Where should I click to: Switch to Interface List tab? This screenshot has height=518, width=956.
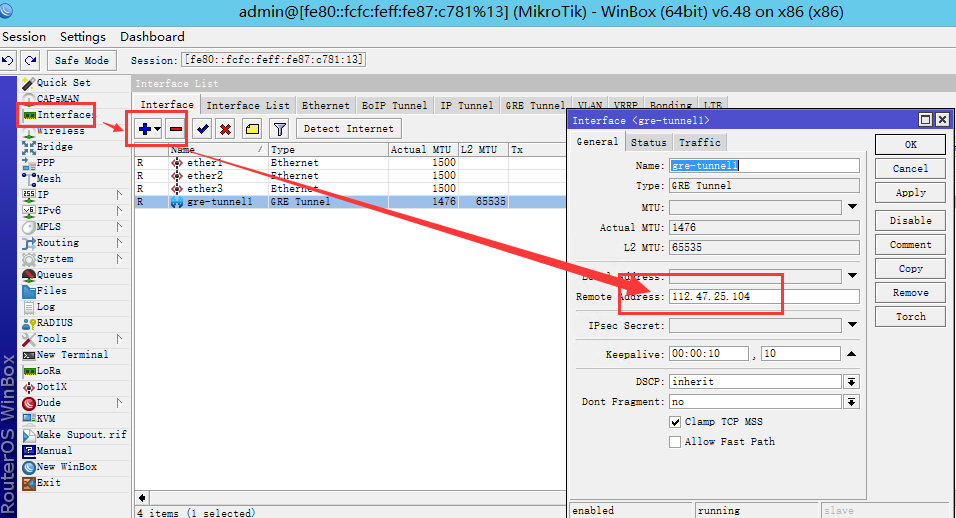pyautogui.click(x=248, y=105)
